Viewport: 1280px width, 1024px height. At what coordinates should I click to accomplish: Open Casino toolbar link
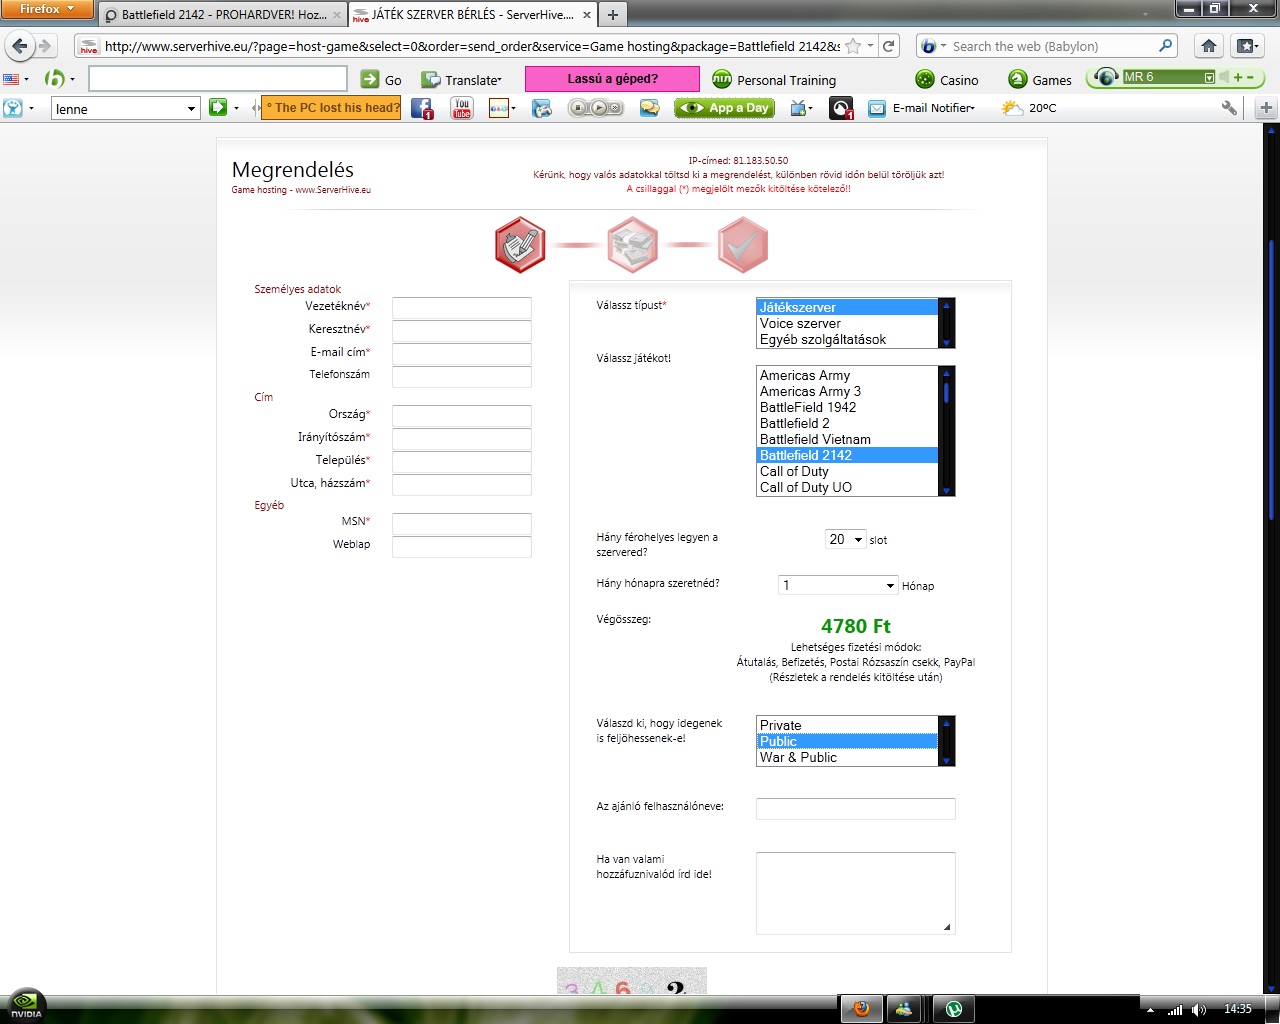coord(947,80)
